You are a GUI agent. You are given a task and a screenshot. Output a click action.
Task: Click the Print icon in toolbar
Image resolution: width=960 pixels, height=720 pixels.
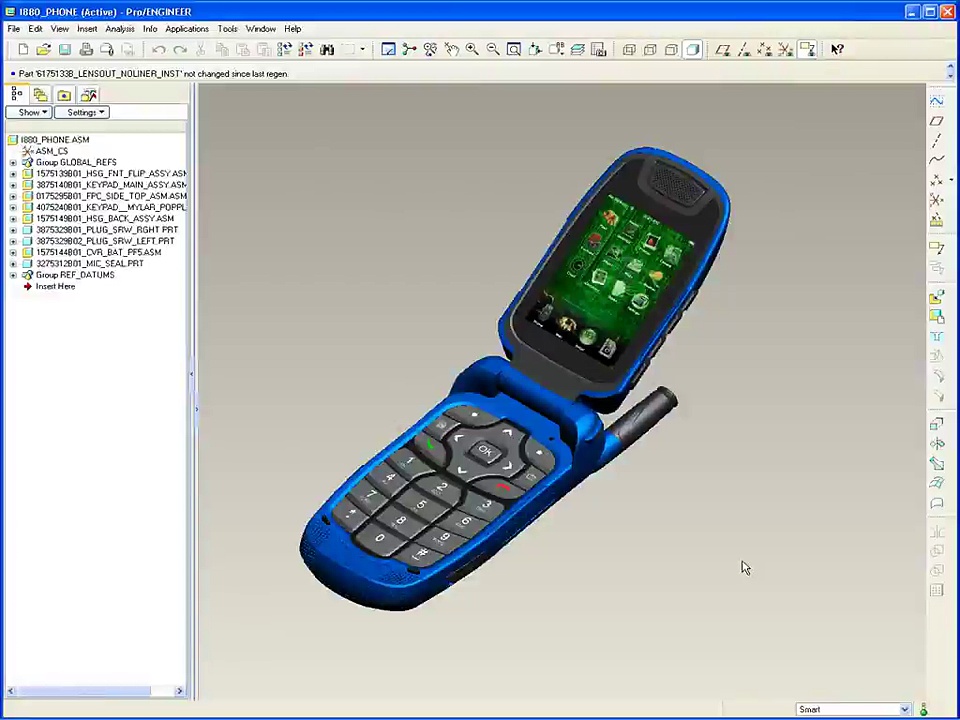click(86, 49)
